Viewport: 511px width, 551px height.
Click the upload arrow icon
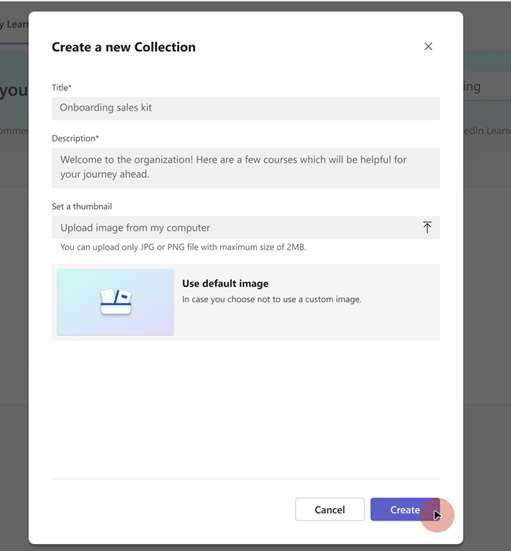tap(427, 227)
